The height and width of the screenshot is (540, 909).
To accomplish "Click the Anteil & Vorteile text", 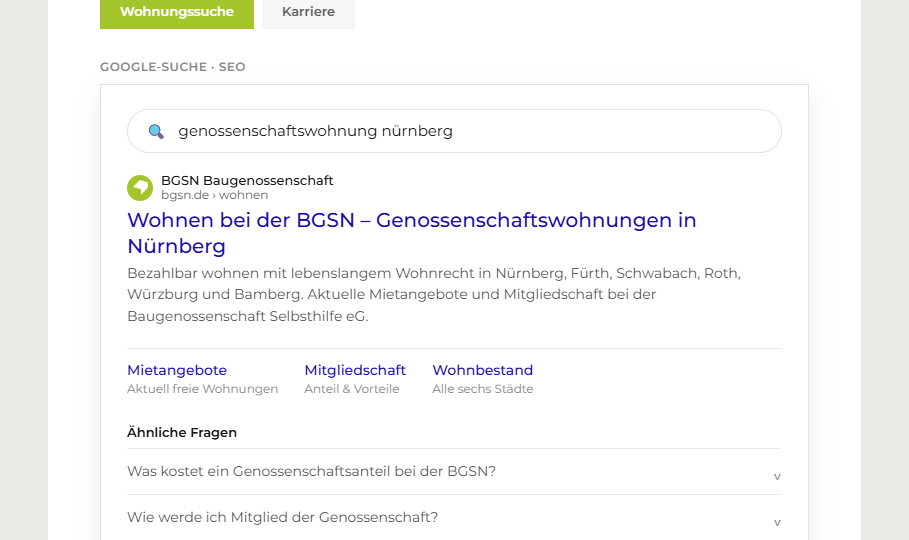I will (352, 389).
